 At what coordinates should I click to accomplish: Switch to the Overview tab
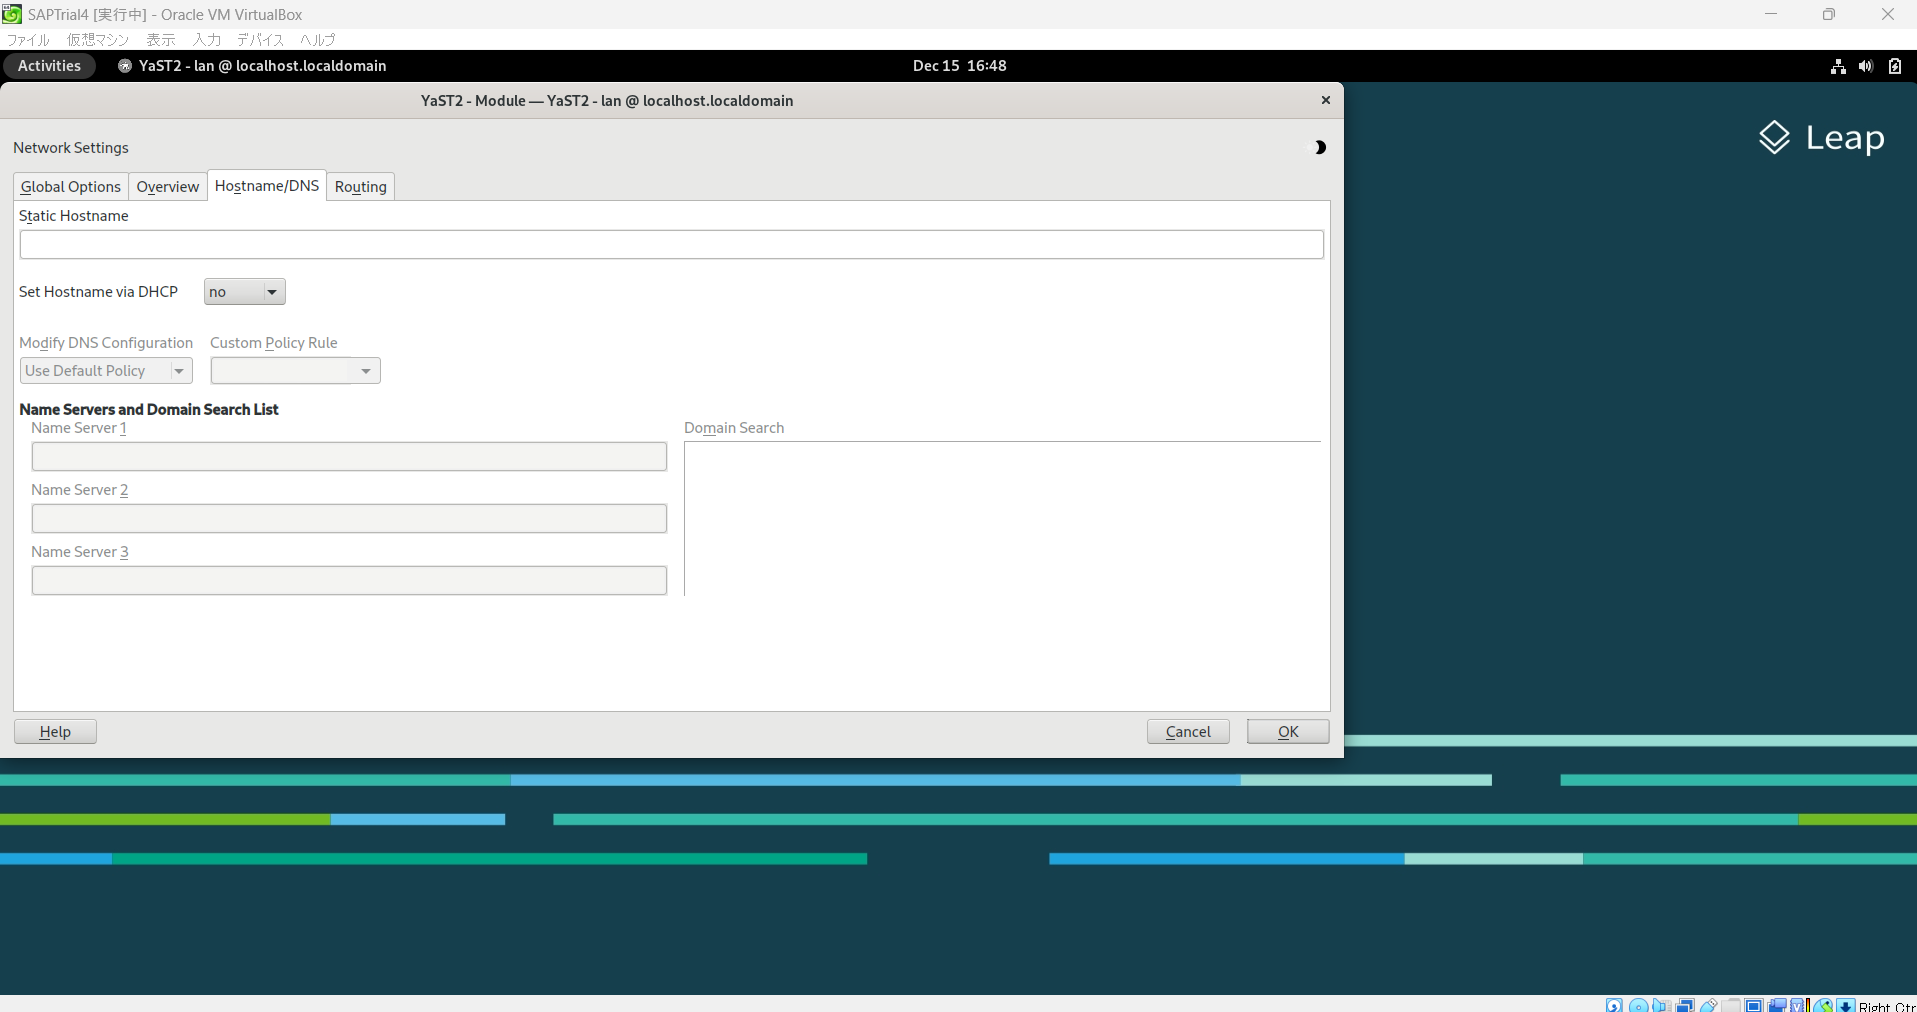pyautogui.click(x=168, y=187)
